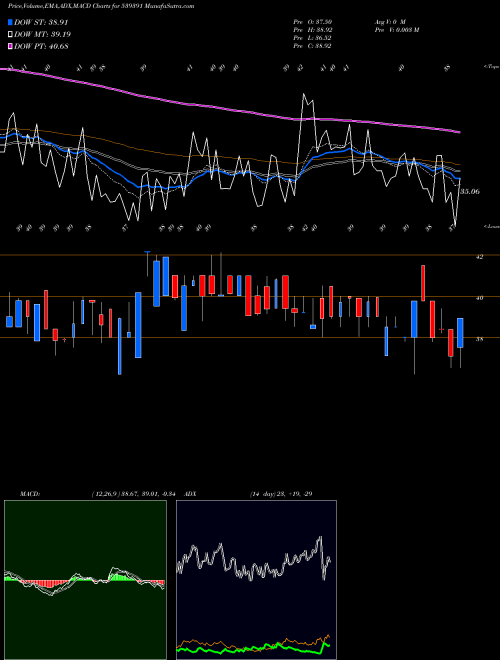500x660 pixels.
Task: Open the green MACD histogram panel
Action: (x=85, y=580)
